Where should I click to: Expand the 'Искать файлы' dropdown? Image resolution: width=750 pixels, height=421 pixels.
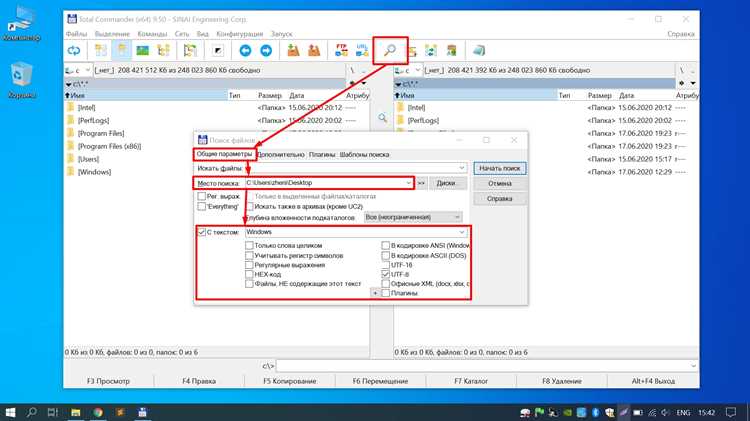coord(462,168)
